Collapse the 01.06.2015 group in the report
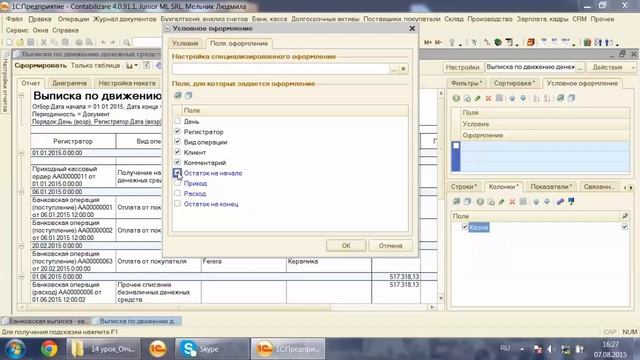This screenshot has width=640, height=360. coord(22,276)
